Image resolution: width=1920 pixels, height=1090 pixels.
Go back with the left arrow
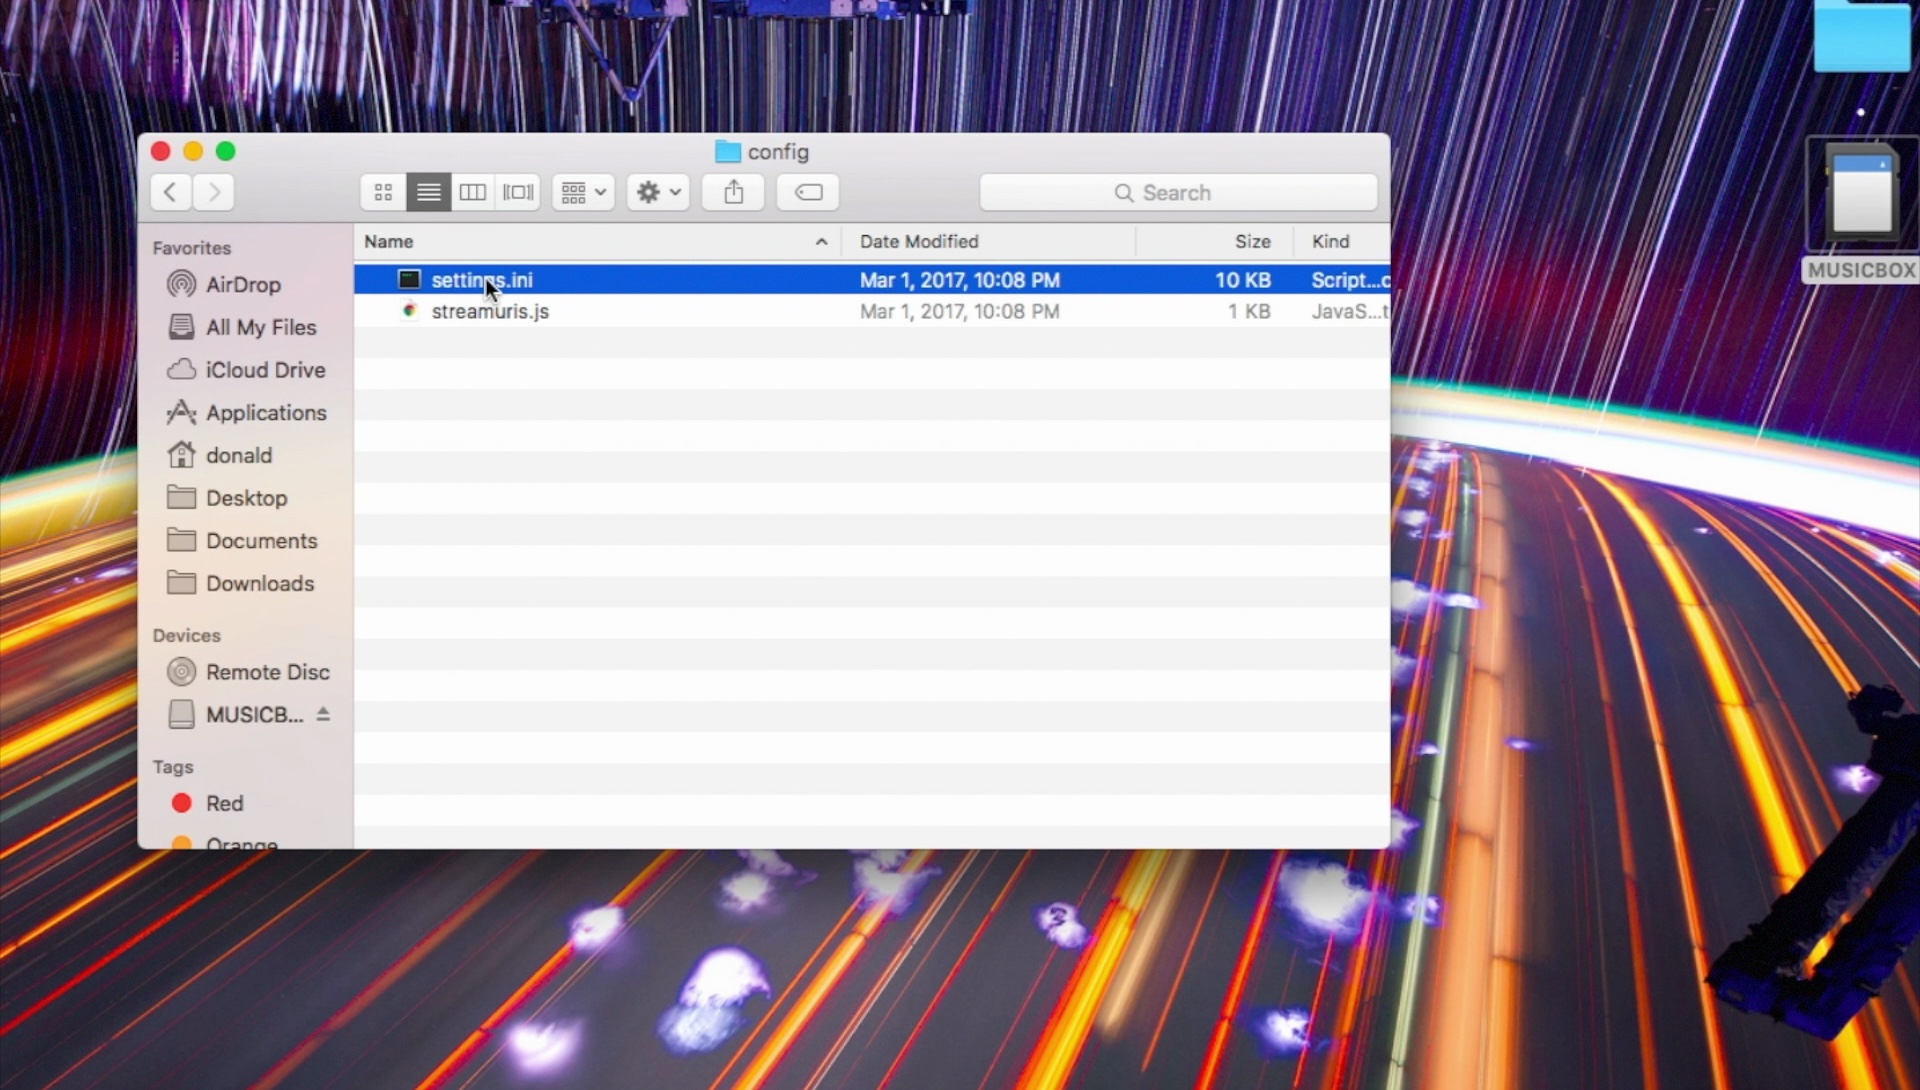tap(171, 192)
